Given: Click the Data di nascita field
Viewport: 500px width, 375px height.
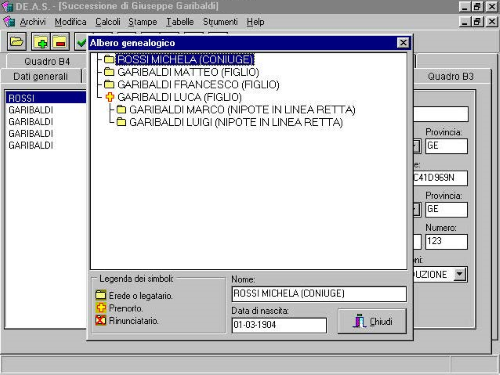Looking at the screenshot, I should (x=279, y=325).
